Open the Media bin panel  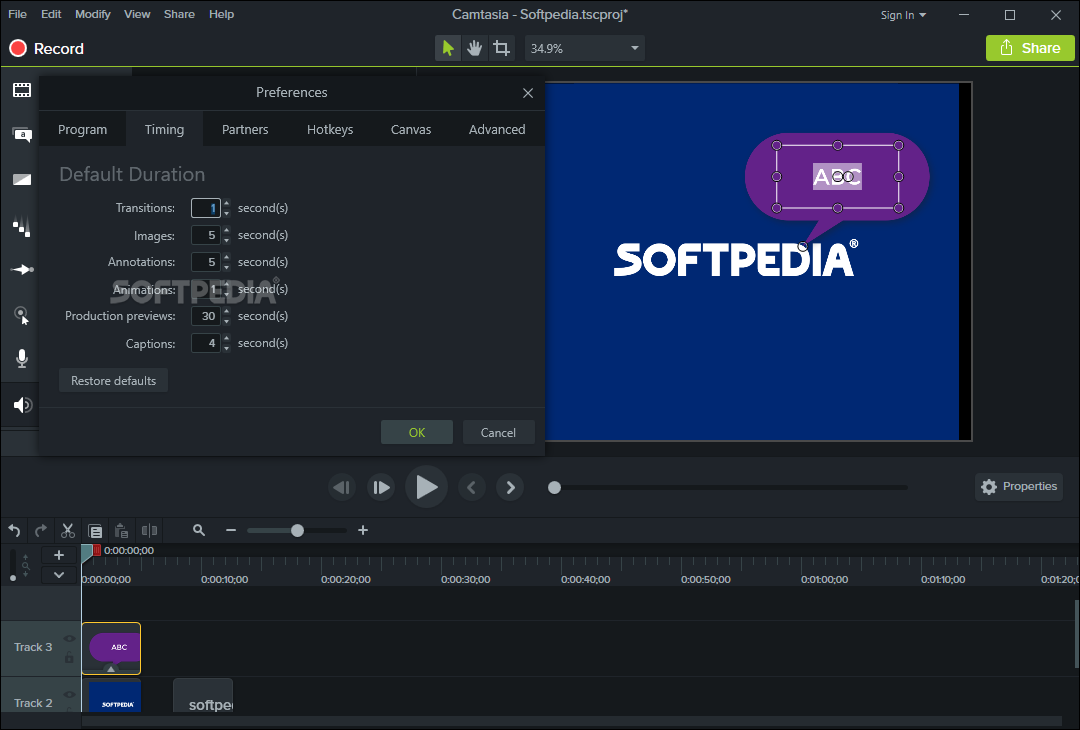[22, 90]
